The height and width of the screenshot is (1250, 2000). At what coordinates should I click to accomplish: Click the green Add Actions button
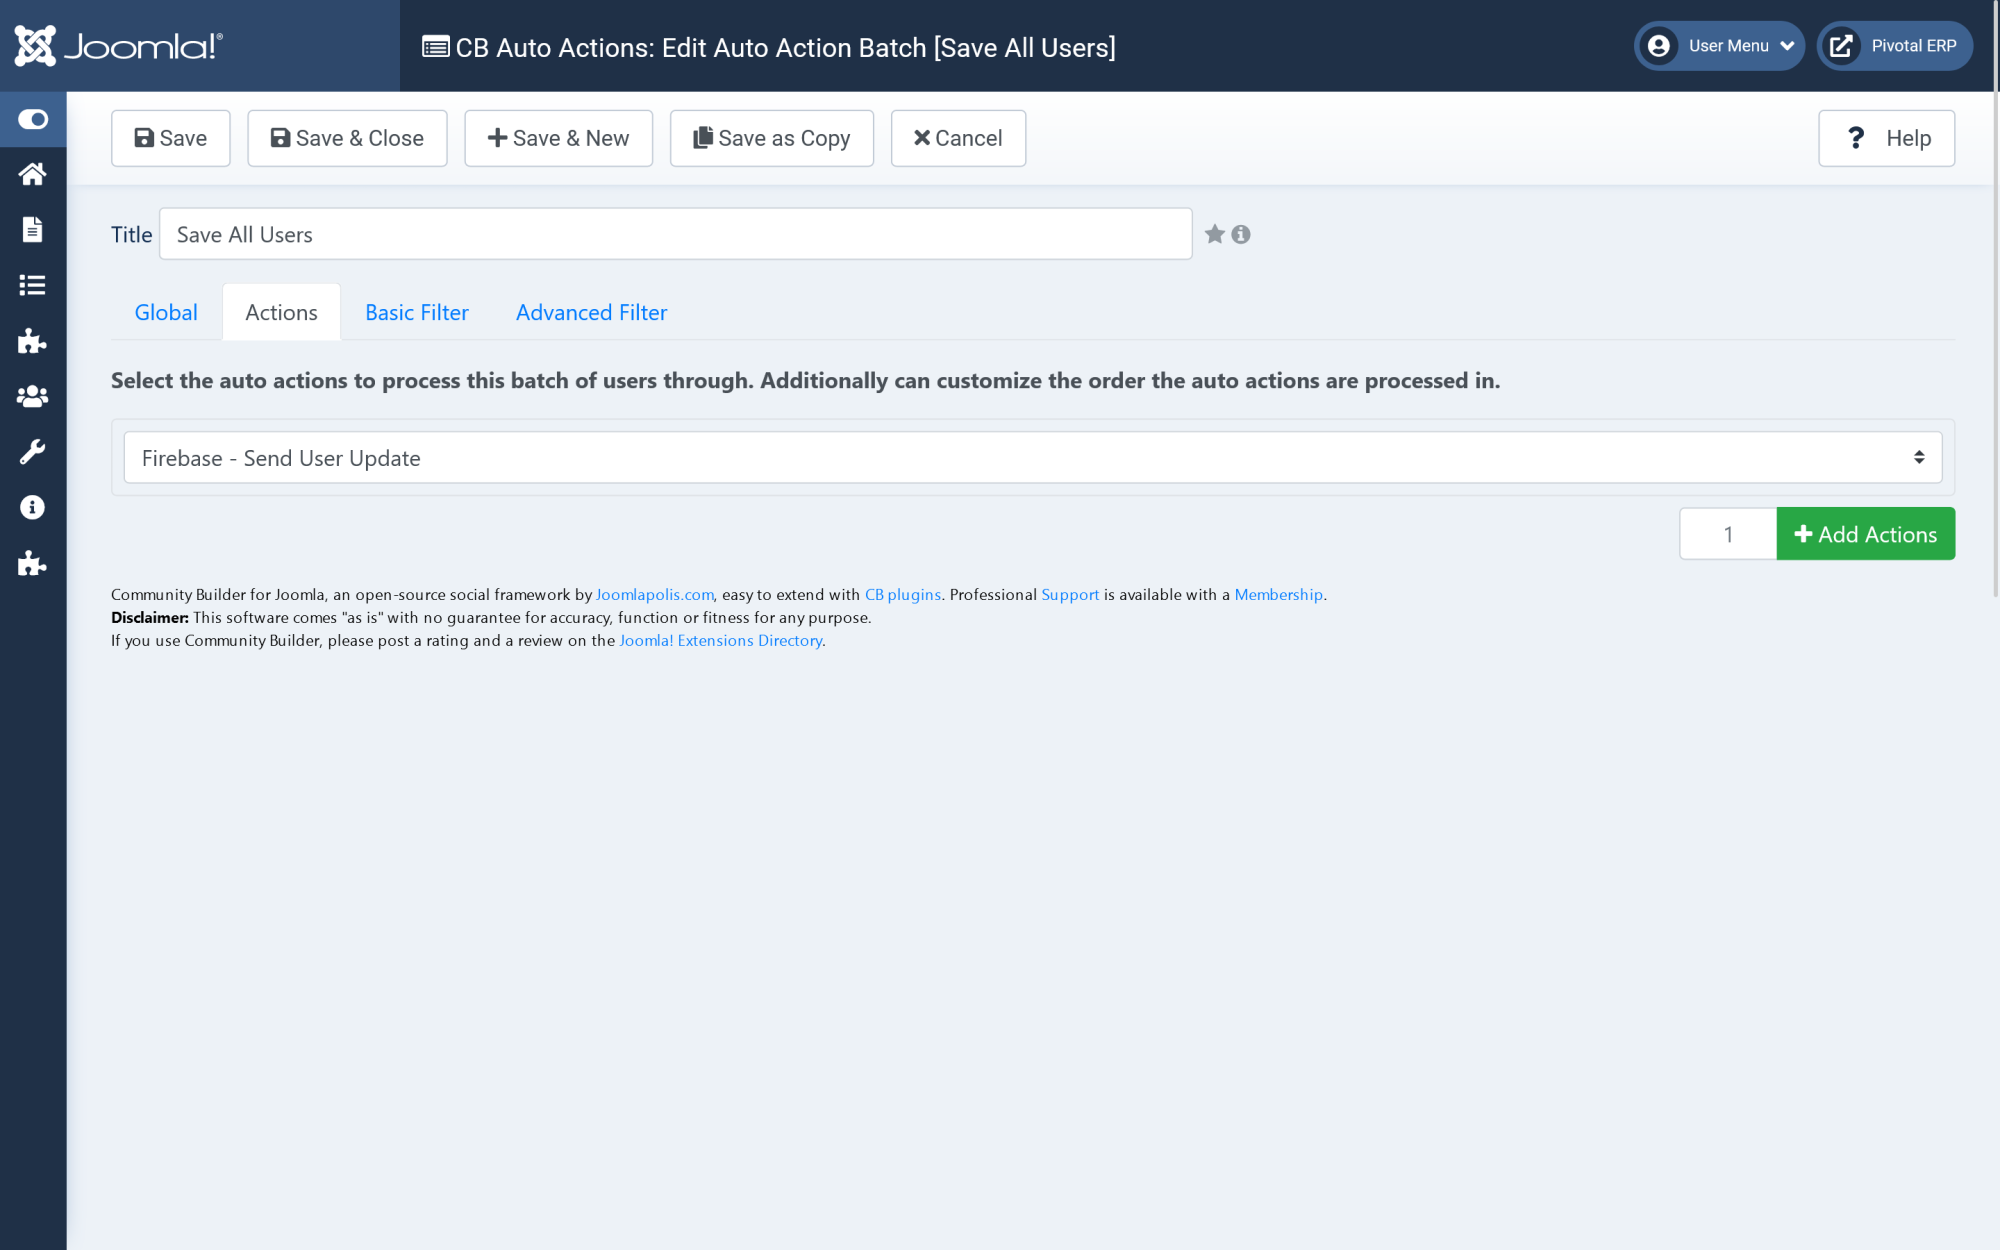[x=1866, y=534]
